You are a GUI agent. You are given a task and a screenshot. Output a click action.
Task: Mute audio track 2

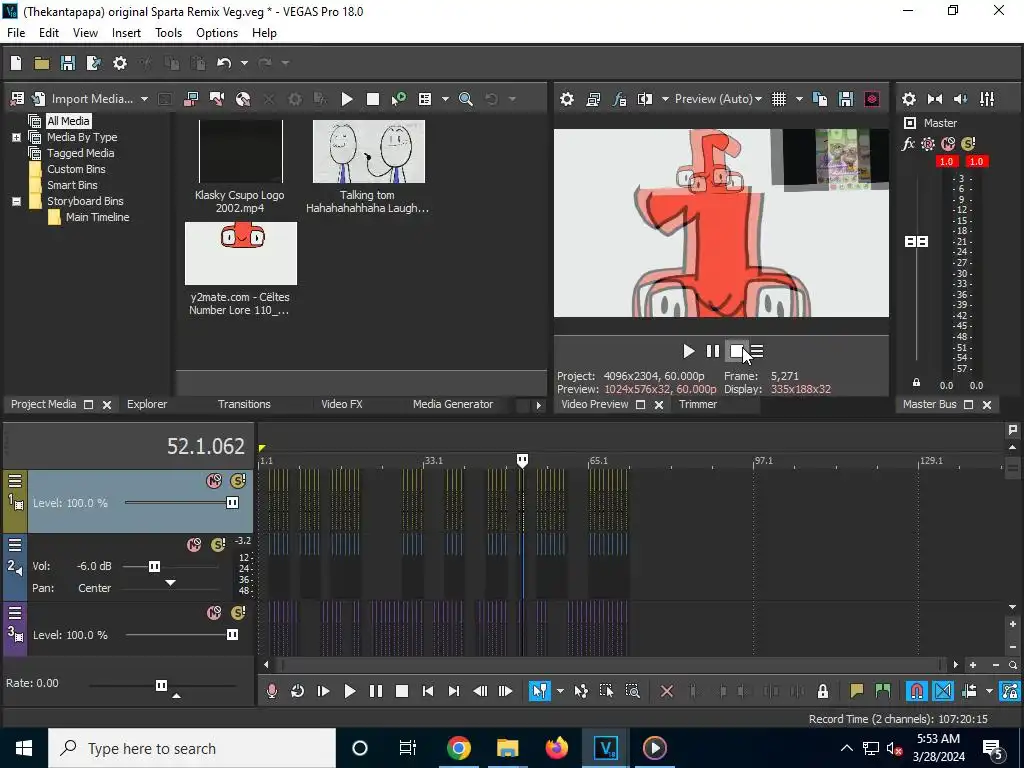[194, 545]
